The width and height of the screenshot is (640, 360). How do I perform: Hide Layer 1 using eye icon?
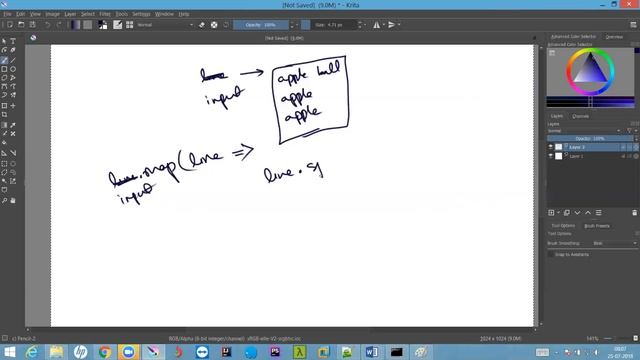(550, 156)
